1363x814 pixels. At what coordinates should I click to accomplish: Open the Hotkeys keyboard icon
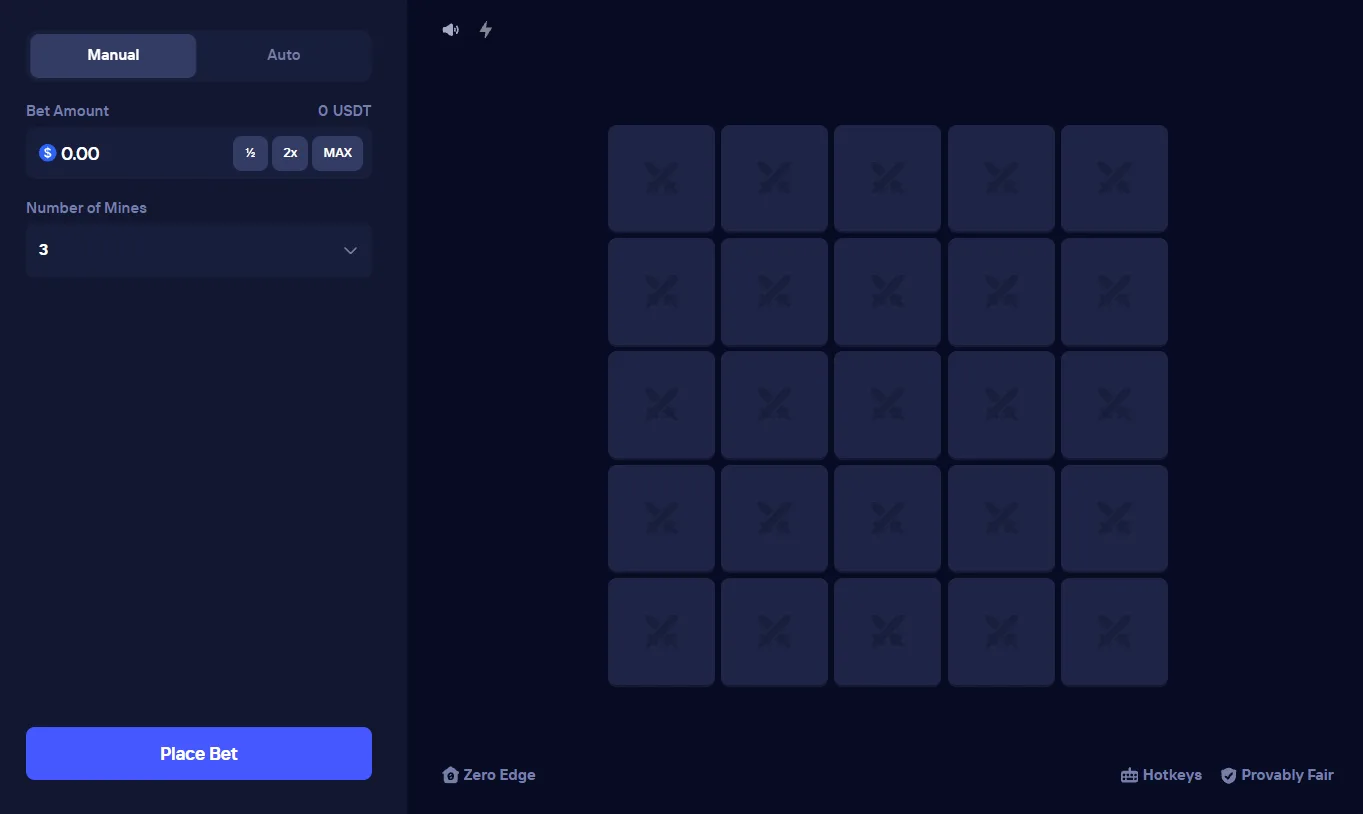coord(1129,775)
